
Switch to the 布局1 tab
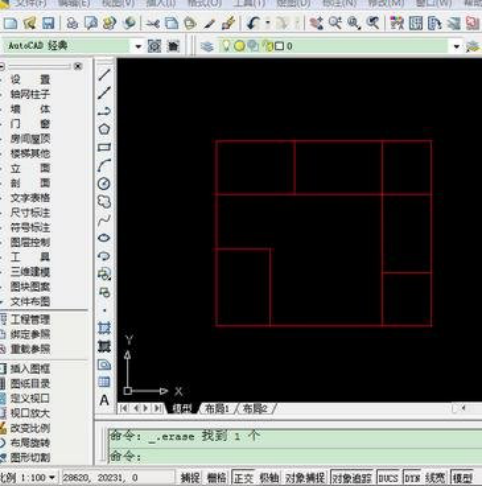(217, 409)
